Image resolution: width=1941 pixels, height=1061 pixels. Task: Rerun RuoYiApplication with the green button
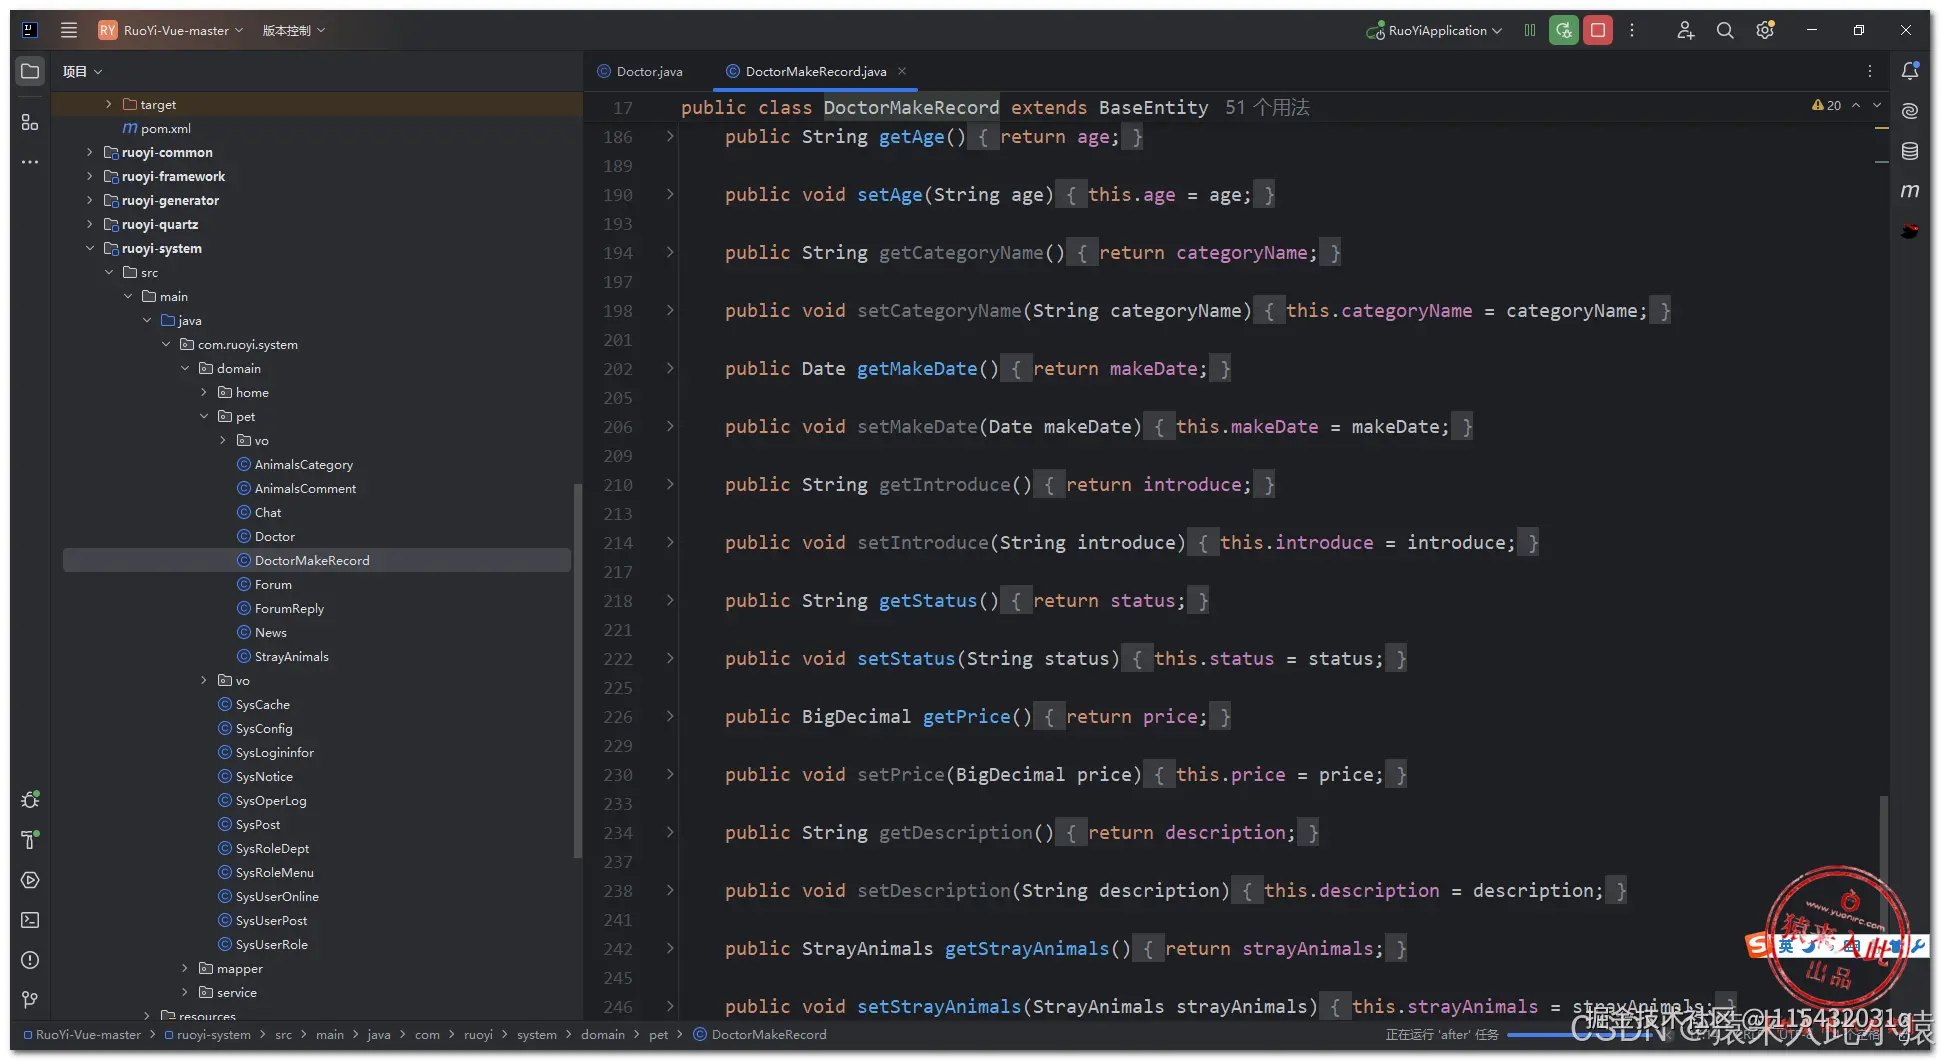1564,30
